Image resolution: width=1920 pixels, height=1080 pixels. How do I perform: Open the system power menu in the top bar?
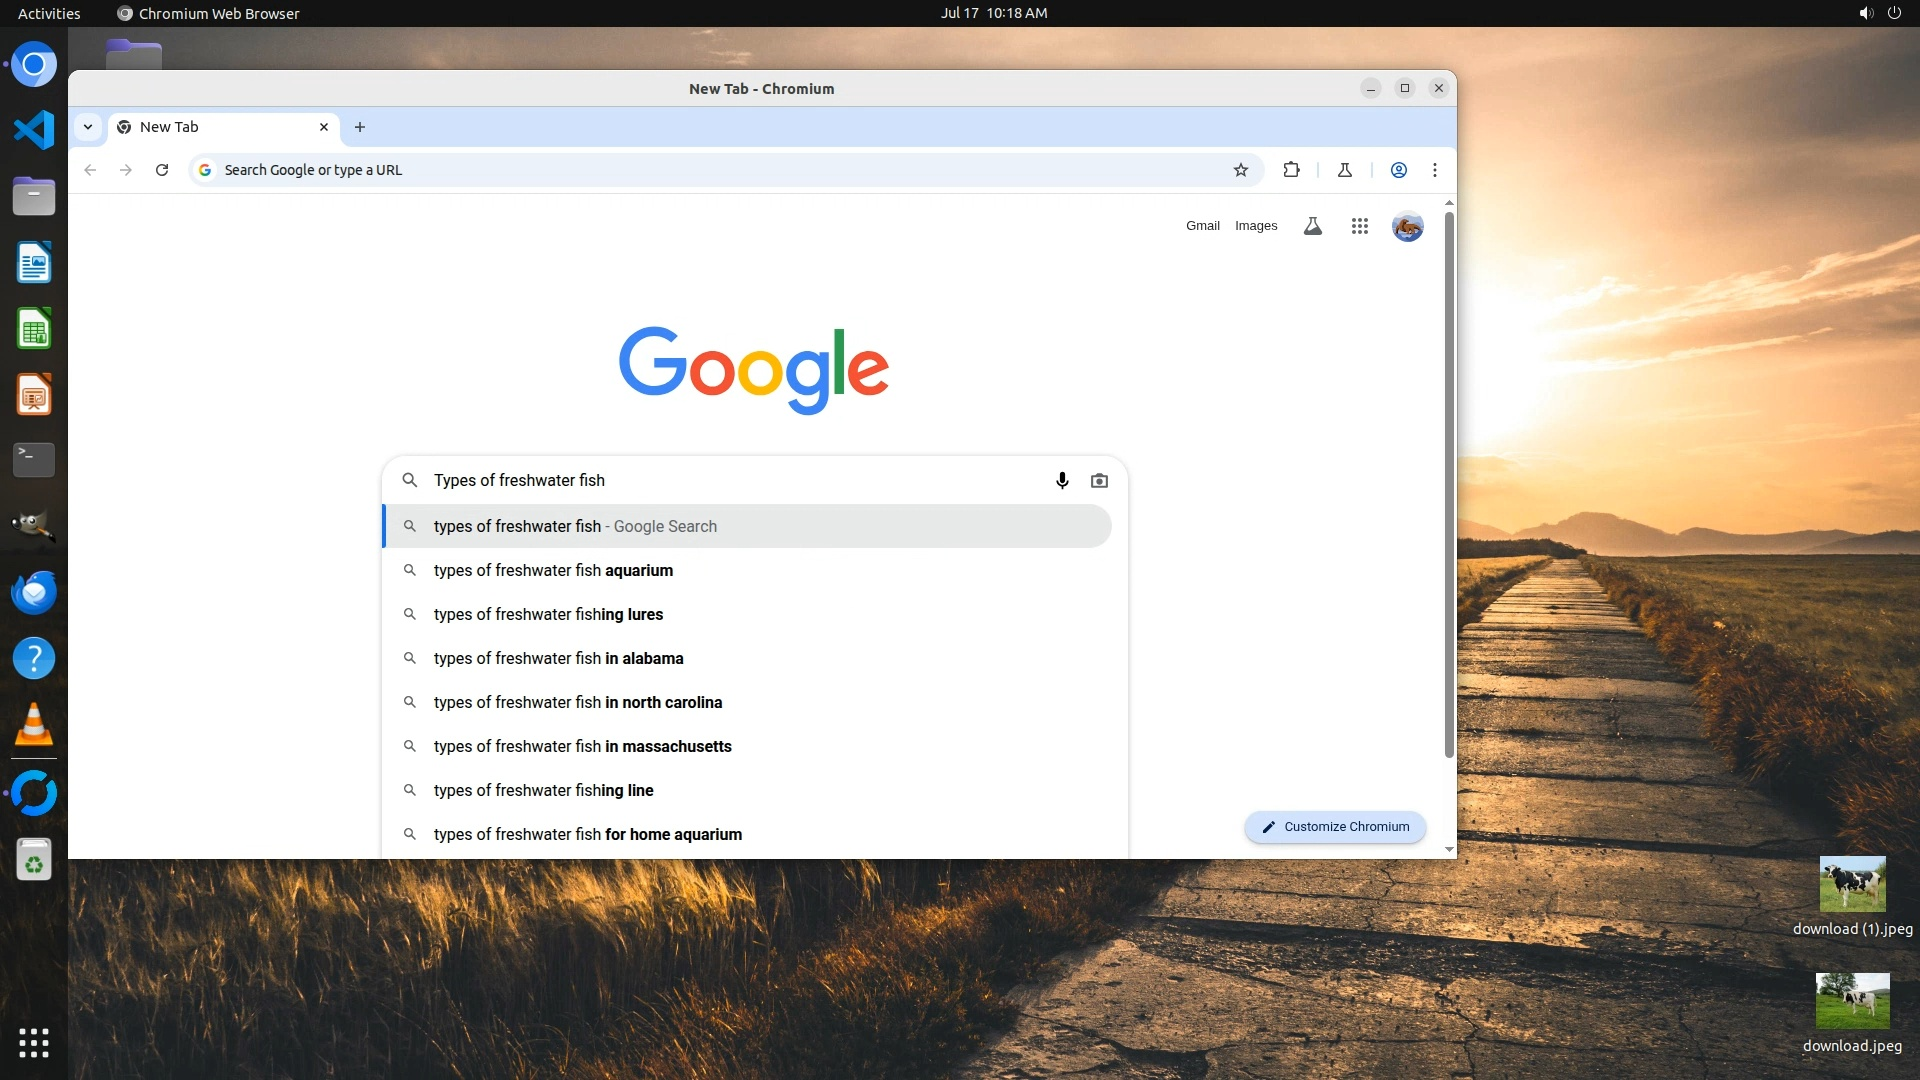(x=1894, y=13)
